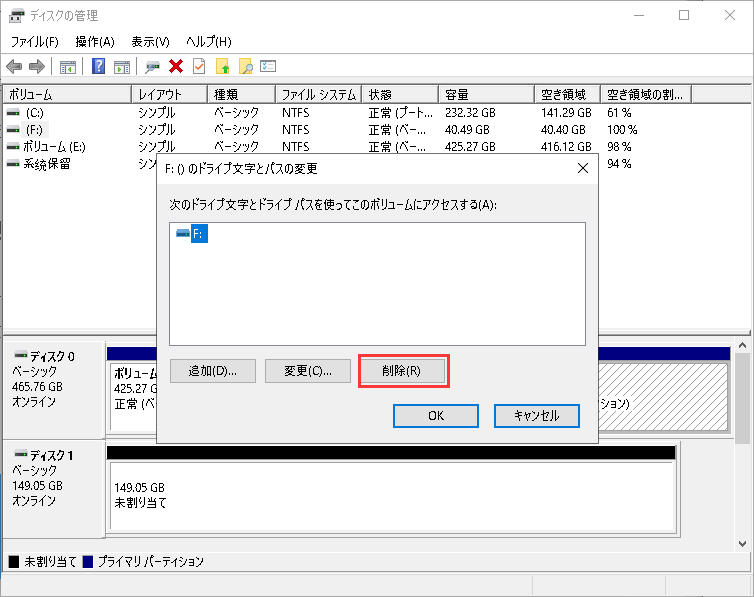The image size is (754, 597).
Task: Select the (C:) volume name
Action: click(34, 113)
